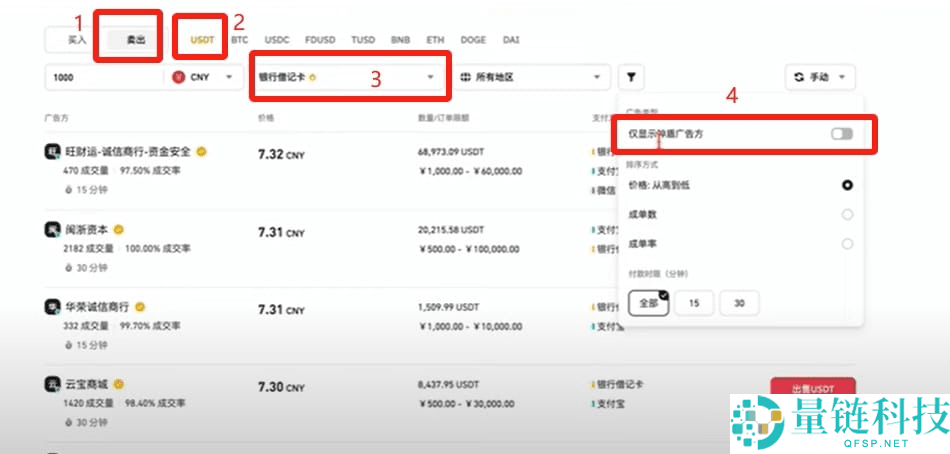Toggle 仅显示神盾广告方 switch
Viewport: 950px width, 454px height.
842,134
